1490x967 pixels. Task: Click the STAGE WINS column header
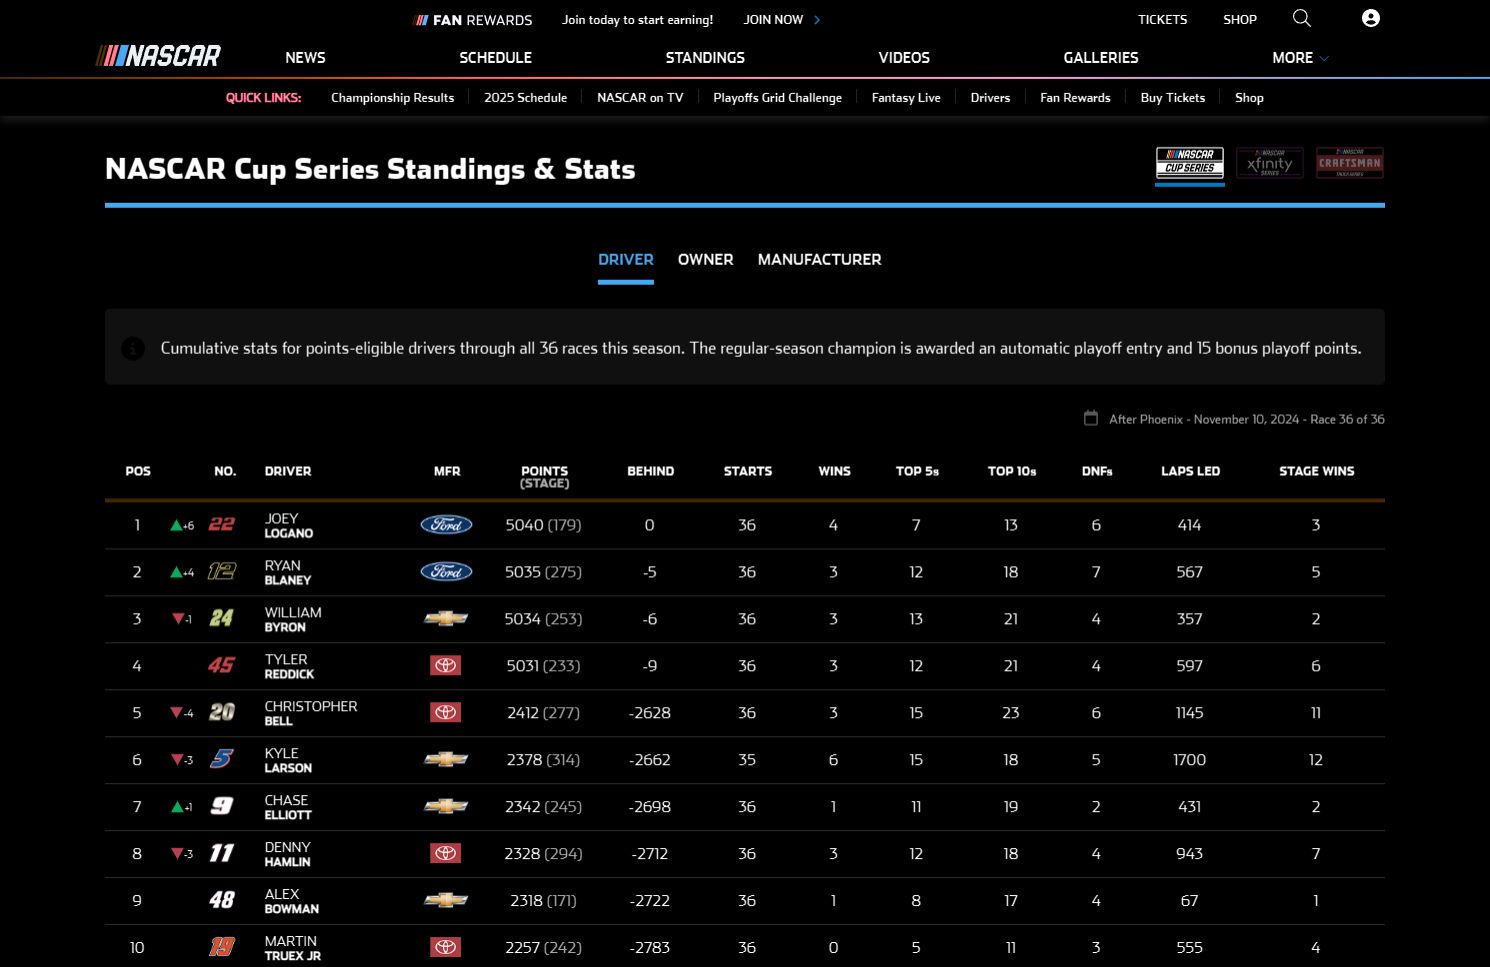(1316, 471)
